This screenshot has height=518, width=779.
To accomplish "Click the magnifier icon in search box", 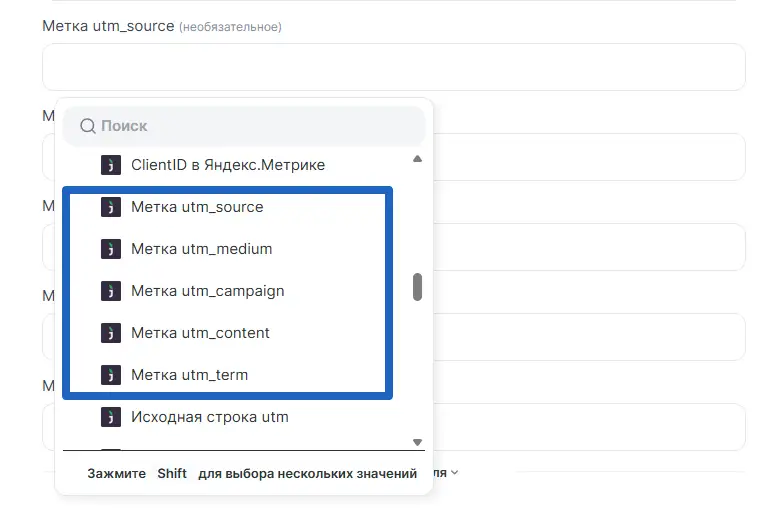I will coord(88,126).
